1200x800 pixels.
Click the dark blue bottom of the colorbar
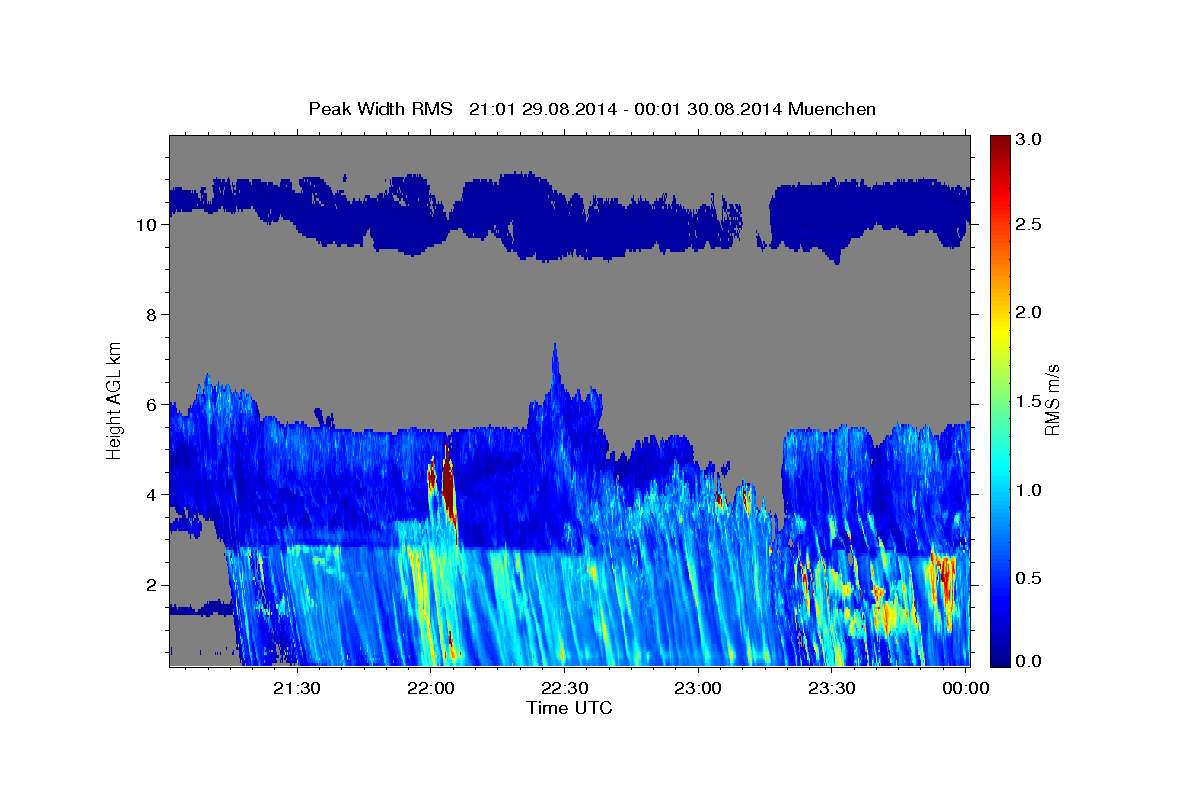[x=999, y=655]
